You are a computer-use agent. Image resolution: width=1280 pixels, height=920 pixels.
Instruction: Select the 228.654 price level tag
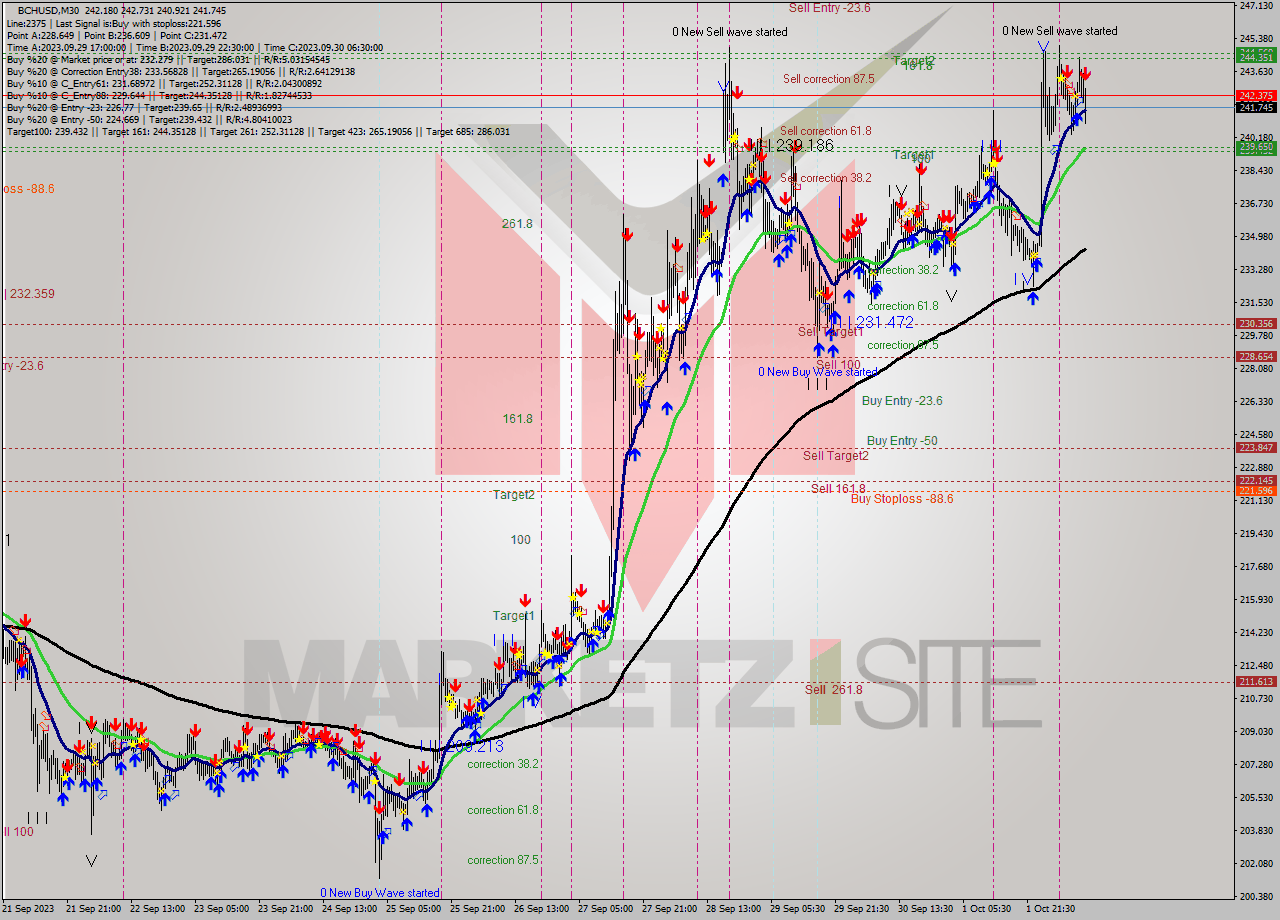click(x=1256, y=356)
